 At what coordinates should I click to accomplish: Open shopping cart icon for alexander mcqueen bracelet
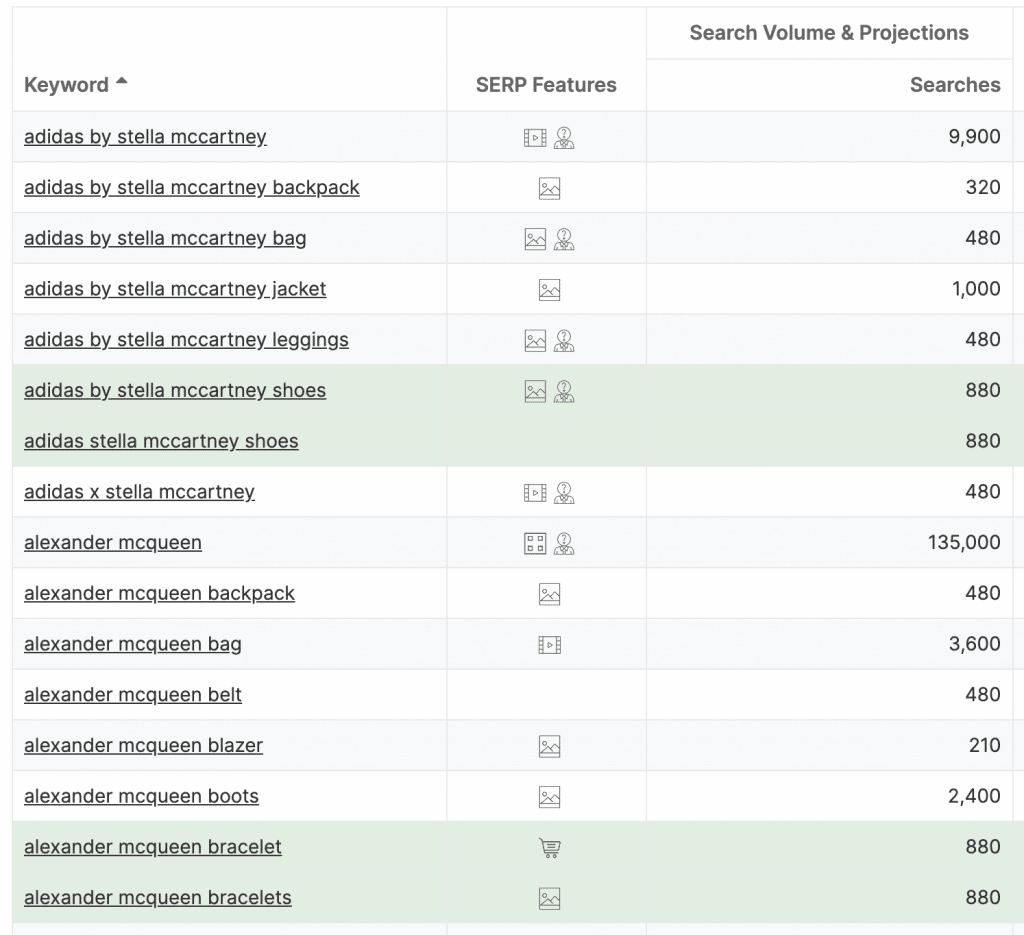[x=549, y=848]
